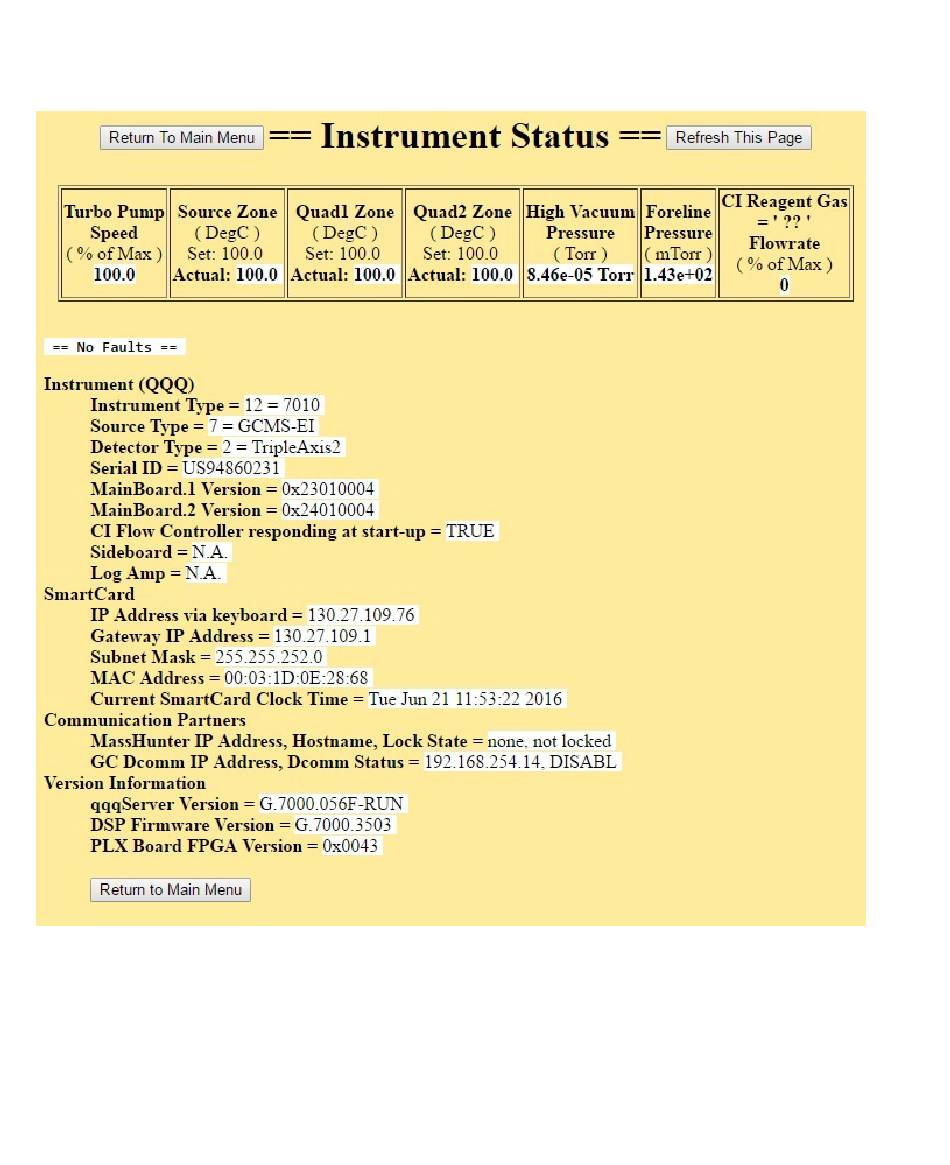Select the qqqServer Version value
The height and width of the screenshot is (1165, 950).
click(332, 804)
